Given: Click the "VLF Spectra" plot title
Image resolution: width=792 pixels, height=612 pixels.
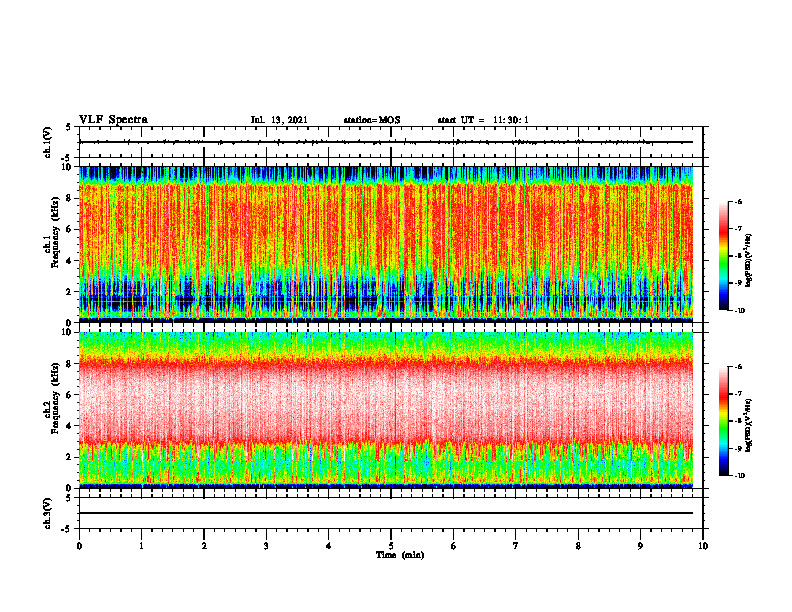Looking at the screenshot, I should click(x=113, y=120).
